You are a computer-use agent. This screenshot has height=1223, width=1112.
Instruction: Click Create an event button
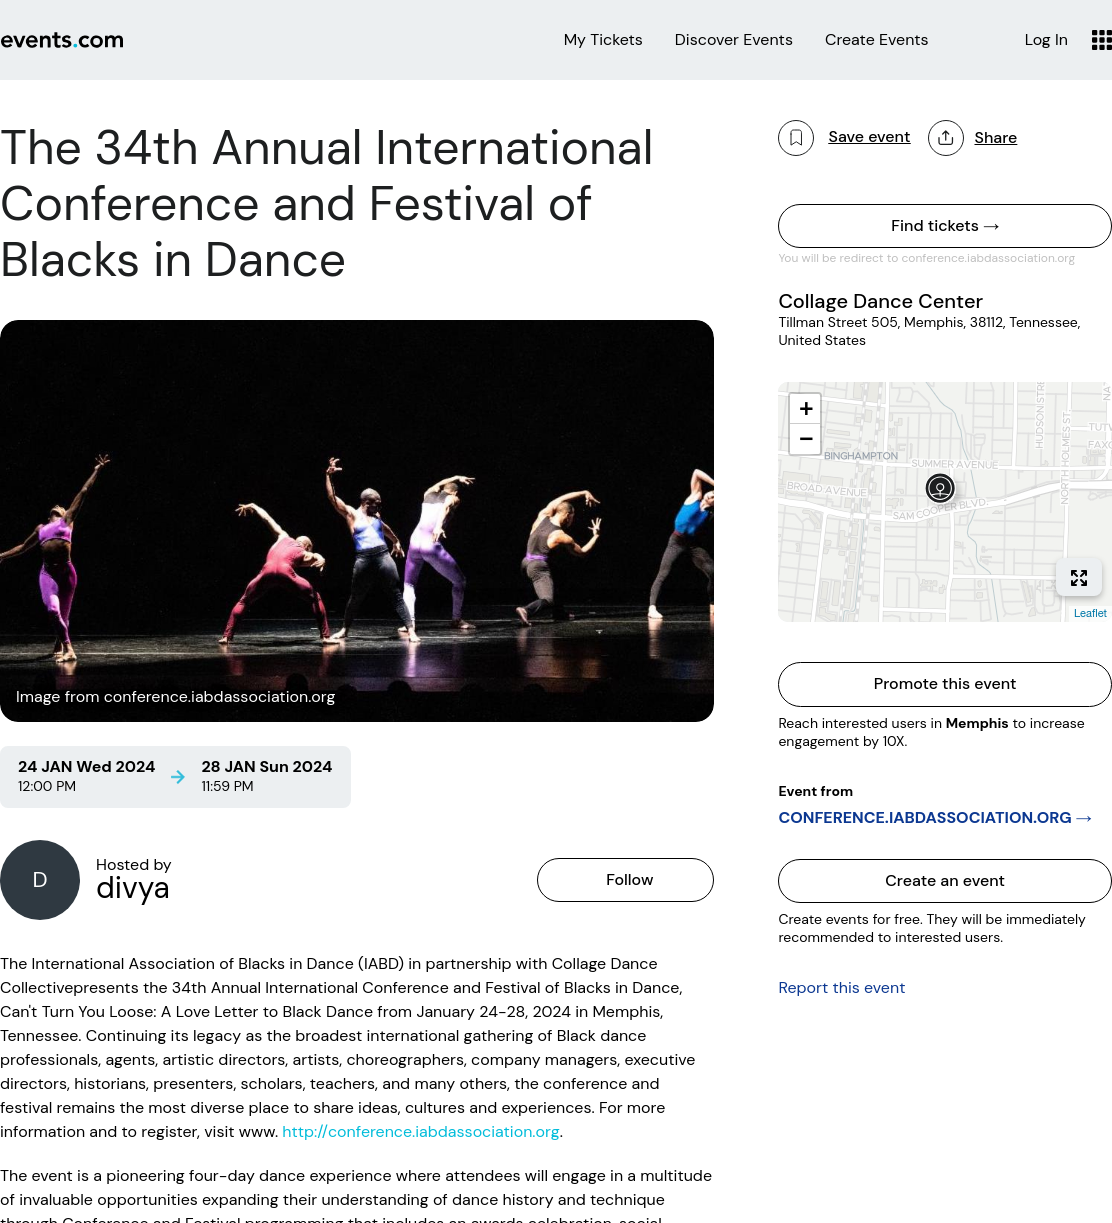click(945, 881)
